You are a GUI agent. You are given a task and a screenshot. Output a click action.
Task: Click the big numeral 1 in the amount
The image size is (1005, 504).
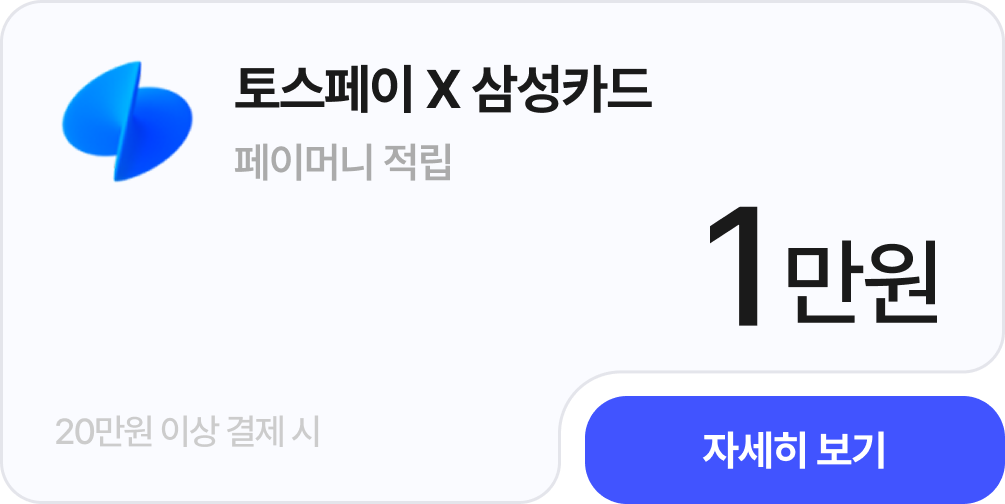737,267
